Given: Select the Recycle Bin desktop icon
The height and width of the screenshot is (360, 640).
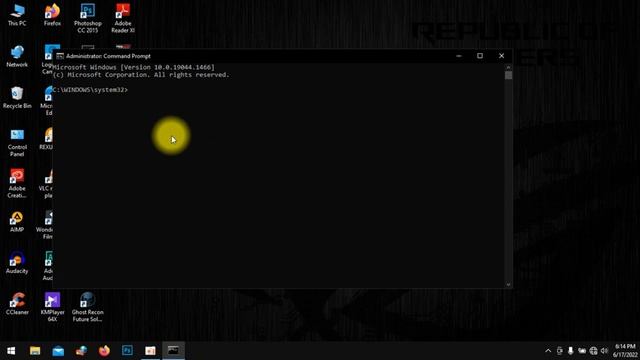Looking at the screenshot, I should pos(17,98).
